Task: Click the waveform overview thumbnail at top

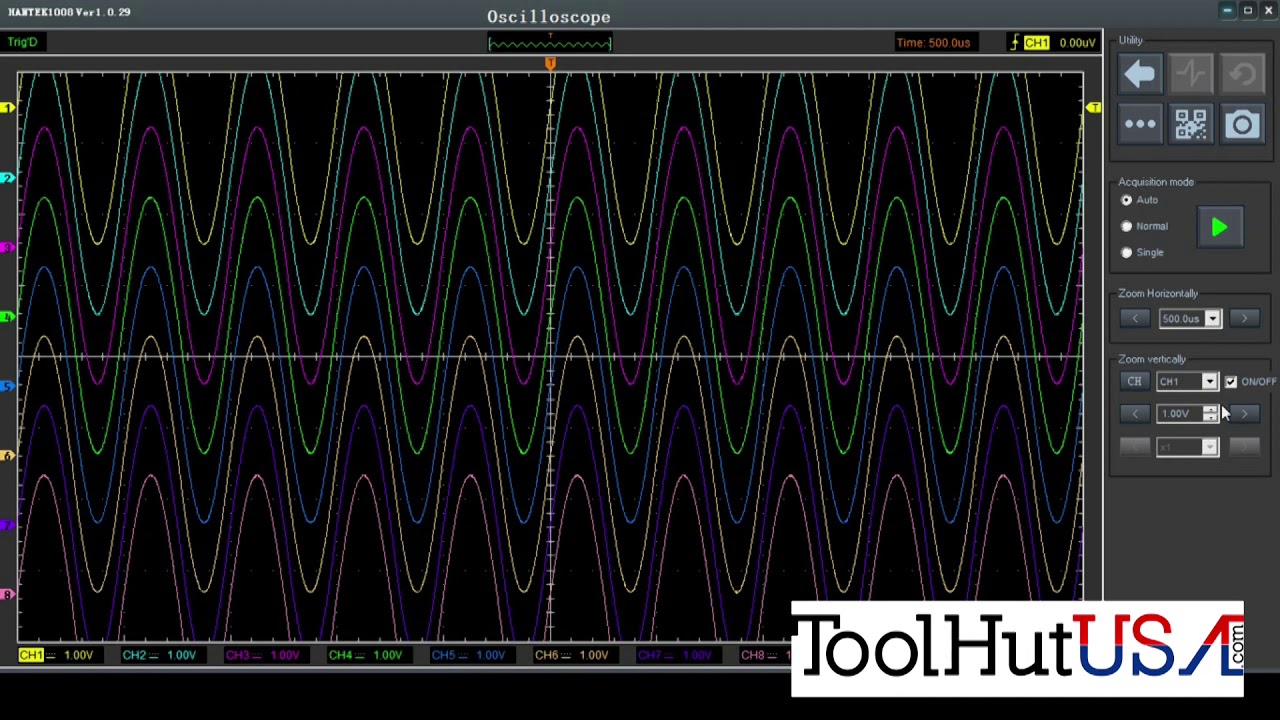Action: tap(550, 42)
